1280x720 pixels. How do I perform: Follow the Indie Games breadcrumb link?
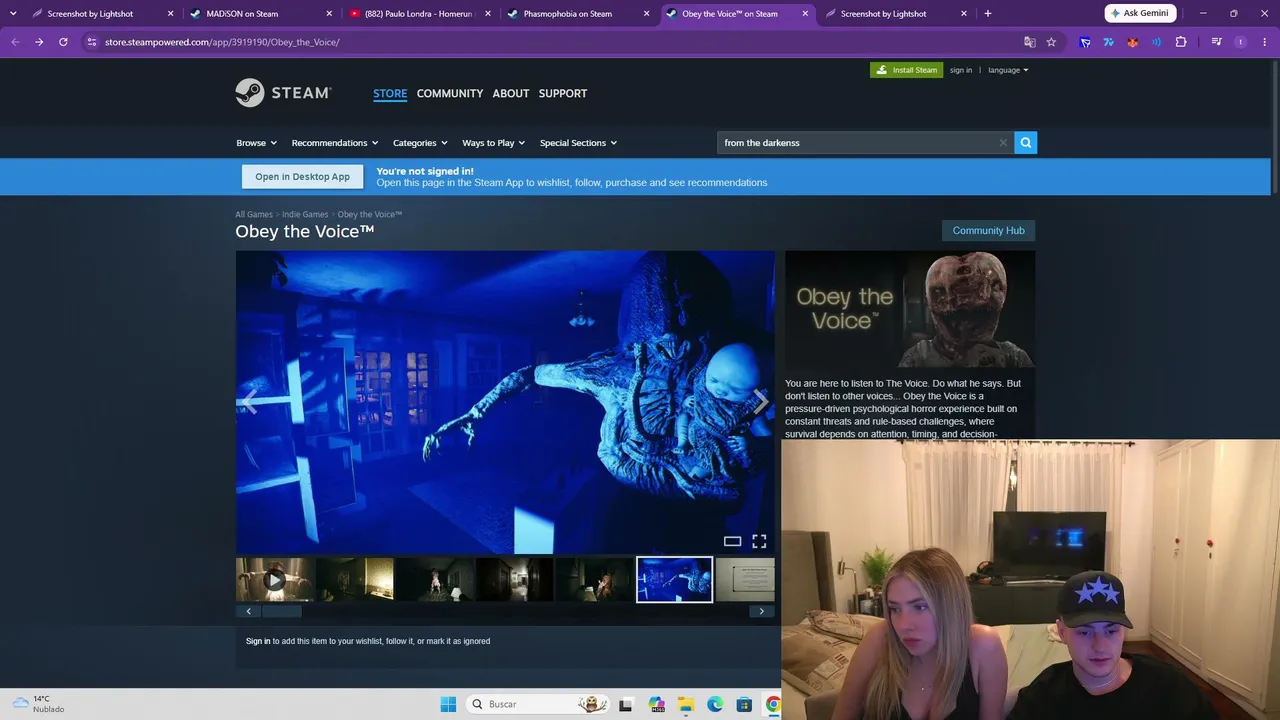[x=305, y=214]
